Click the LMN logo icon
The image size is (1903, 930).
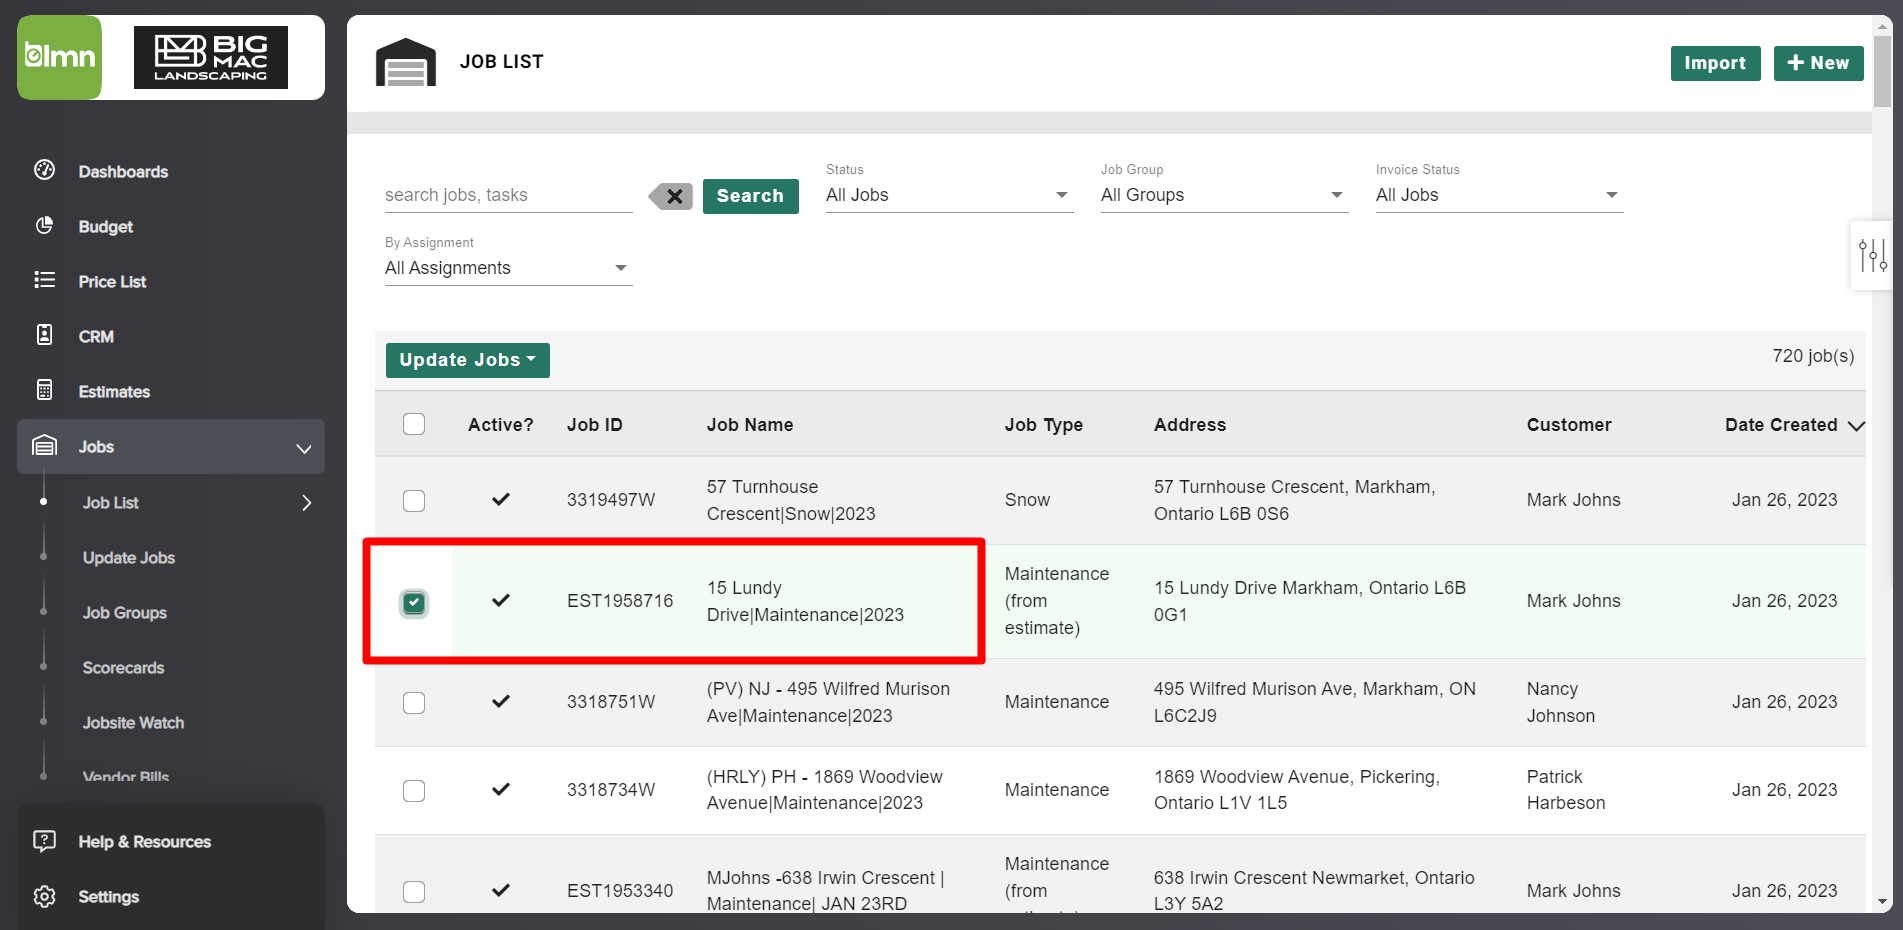click(x=60, y=57)
